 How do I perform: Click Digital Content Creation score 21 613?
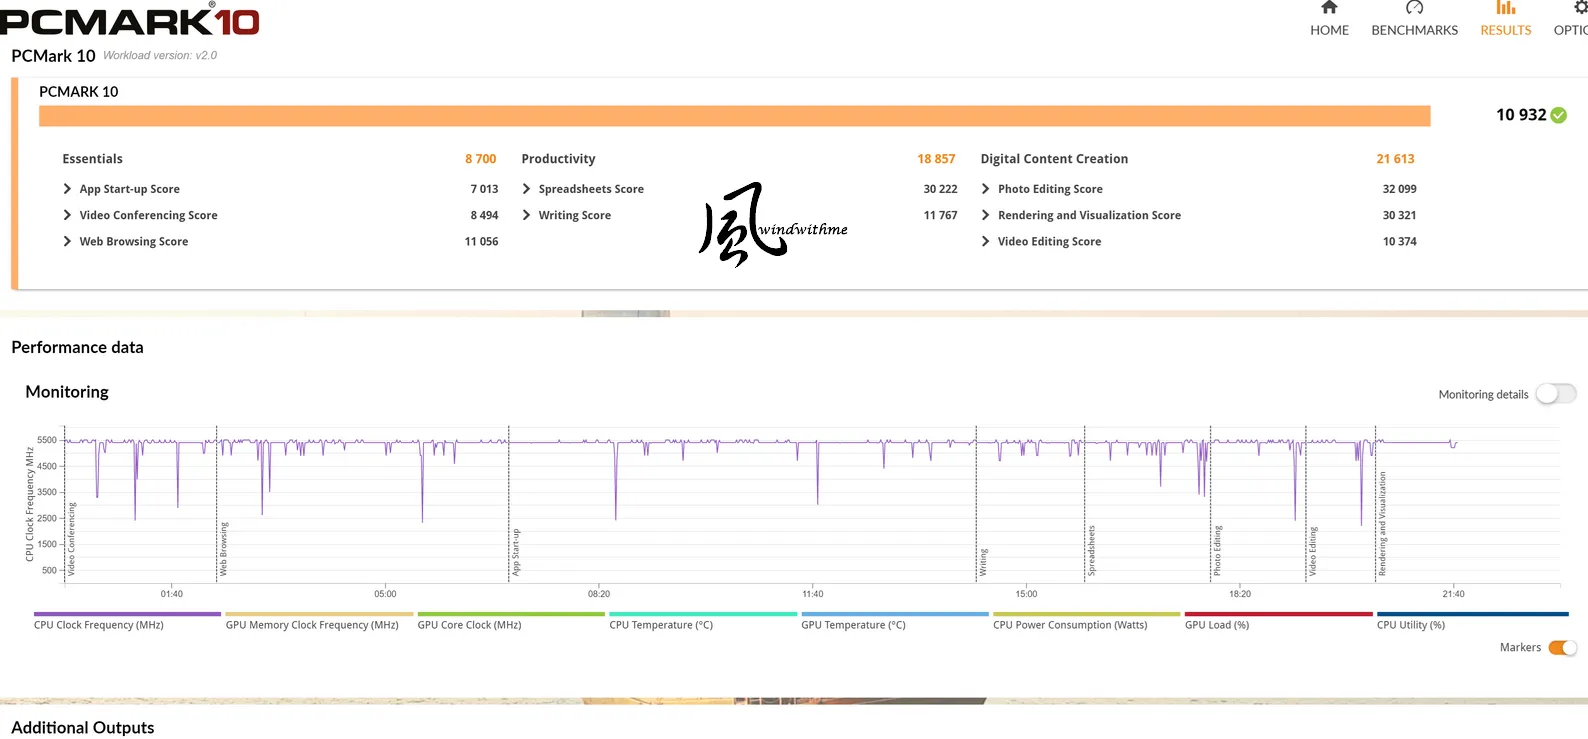tap(1395, 159)
